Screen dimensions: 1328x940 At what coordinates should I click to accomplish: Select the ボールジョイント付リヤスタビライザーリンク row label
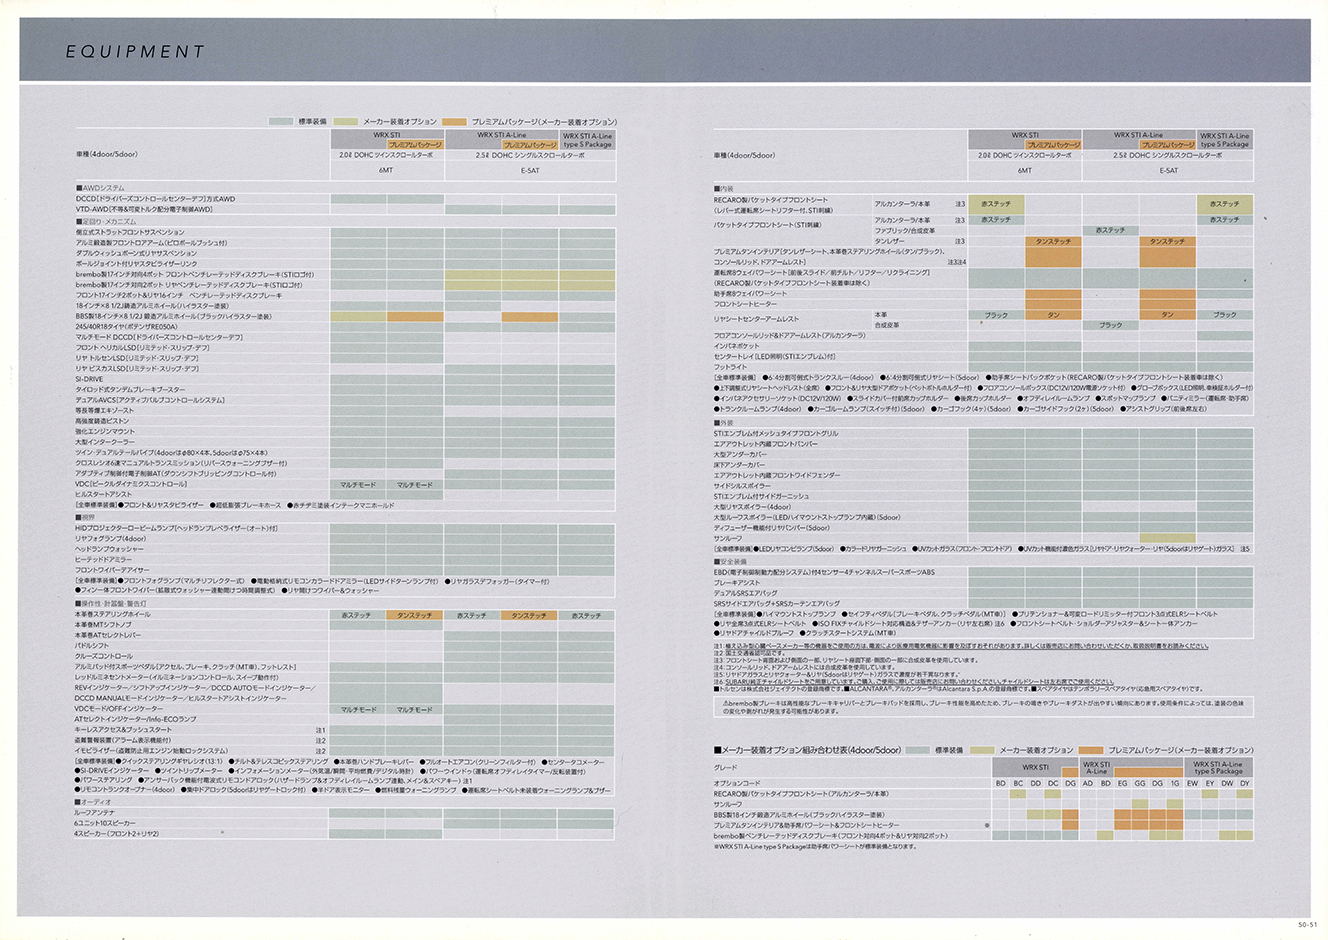point(135,264)
